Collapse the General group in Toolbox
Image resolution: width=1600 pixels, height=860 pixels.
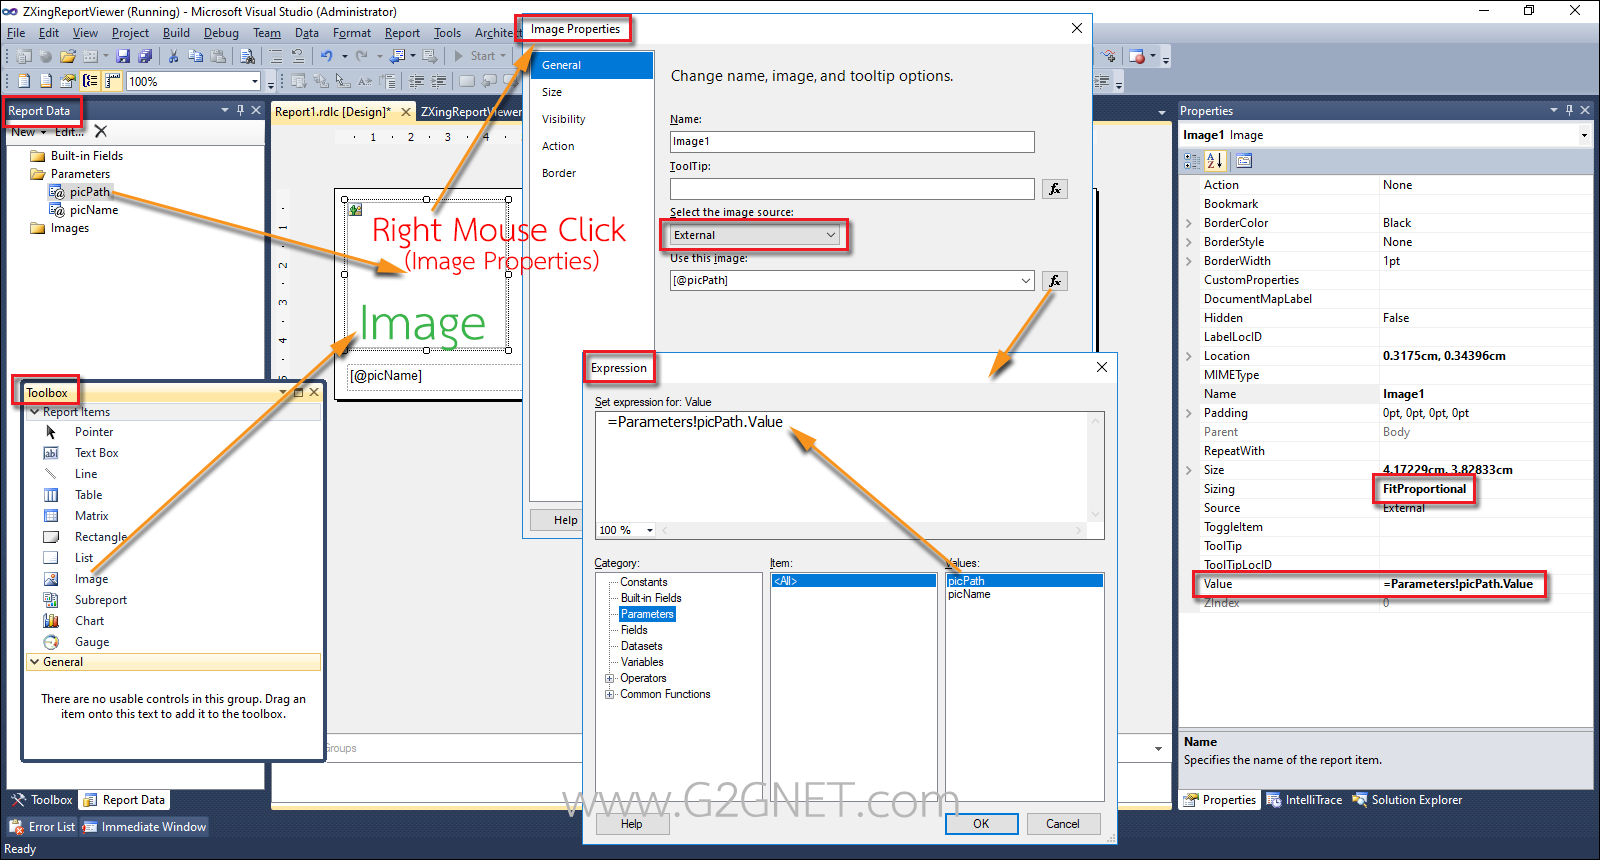point(34,662)
